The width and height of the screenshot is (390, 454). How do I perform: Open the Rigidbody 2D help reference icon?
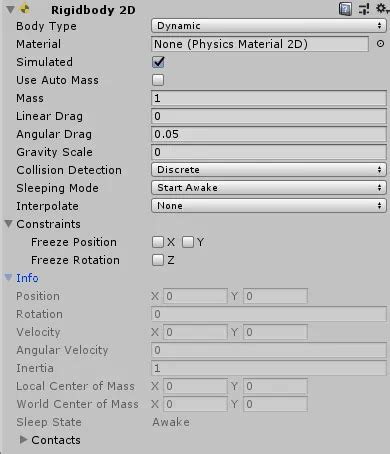[x=345, y=9]
